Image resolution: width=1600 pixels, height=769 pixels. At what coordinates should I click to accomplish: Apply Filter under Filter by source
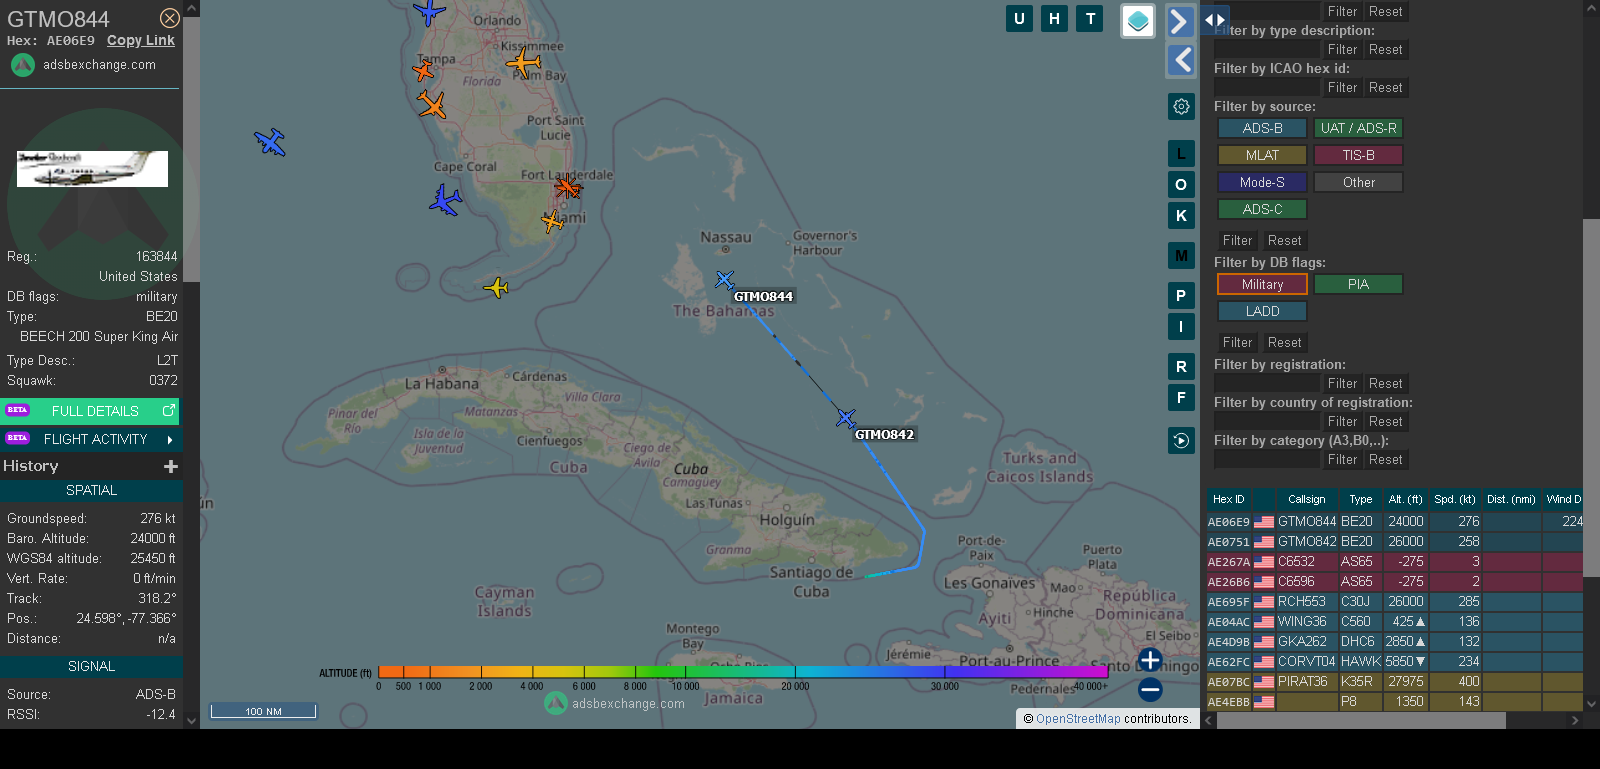point(1237,241)
